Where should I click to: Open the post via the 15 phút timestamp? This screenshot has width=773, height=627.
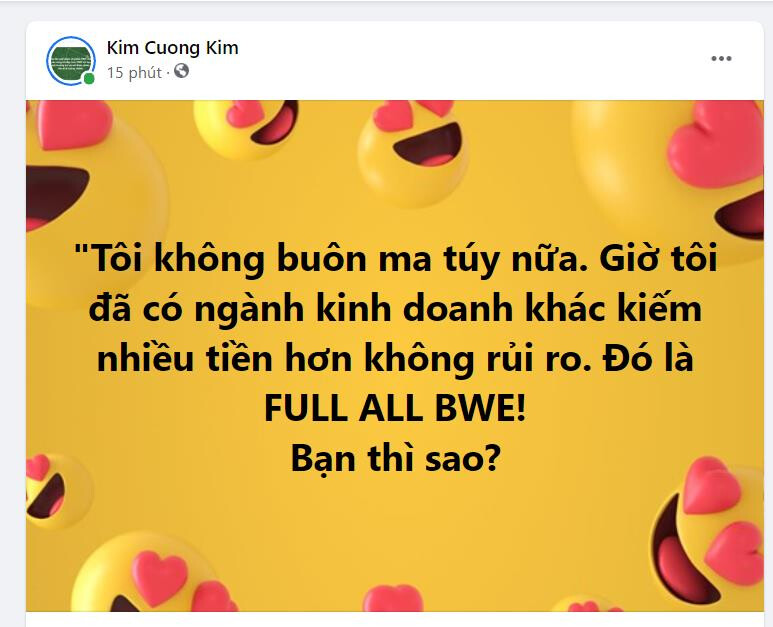pos(134,73)
